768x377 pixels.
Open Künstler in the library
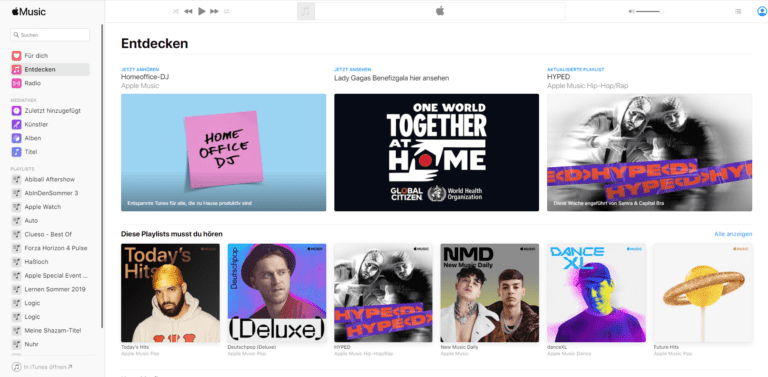click(x=50, y=124)
